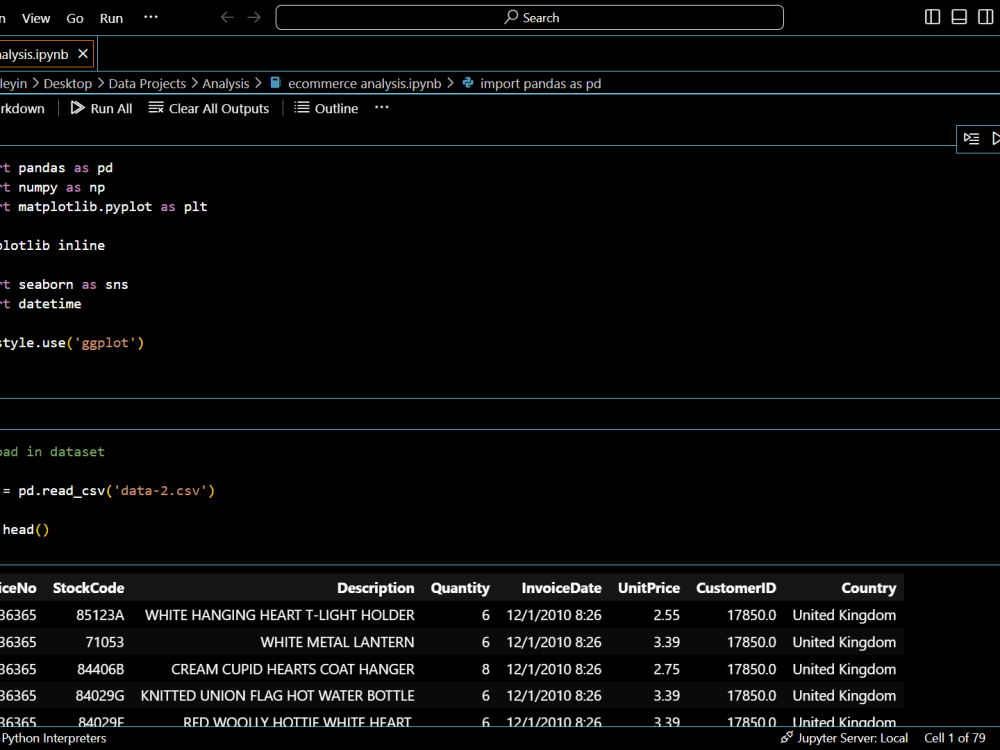Click the Run All play icon
The width and height of the screenshot is (1000, 750).
[78, 108]
